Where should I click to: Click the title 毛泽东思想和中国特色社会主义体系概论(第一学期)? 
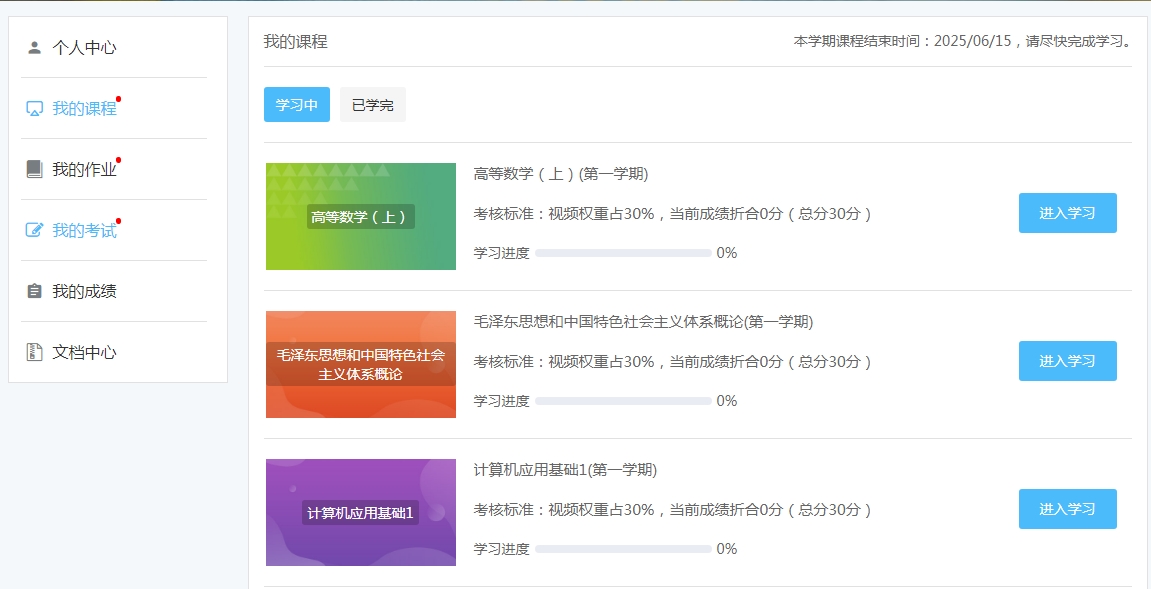pos(643,322)
